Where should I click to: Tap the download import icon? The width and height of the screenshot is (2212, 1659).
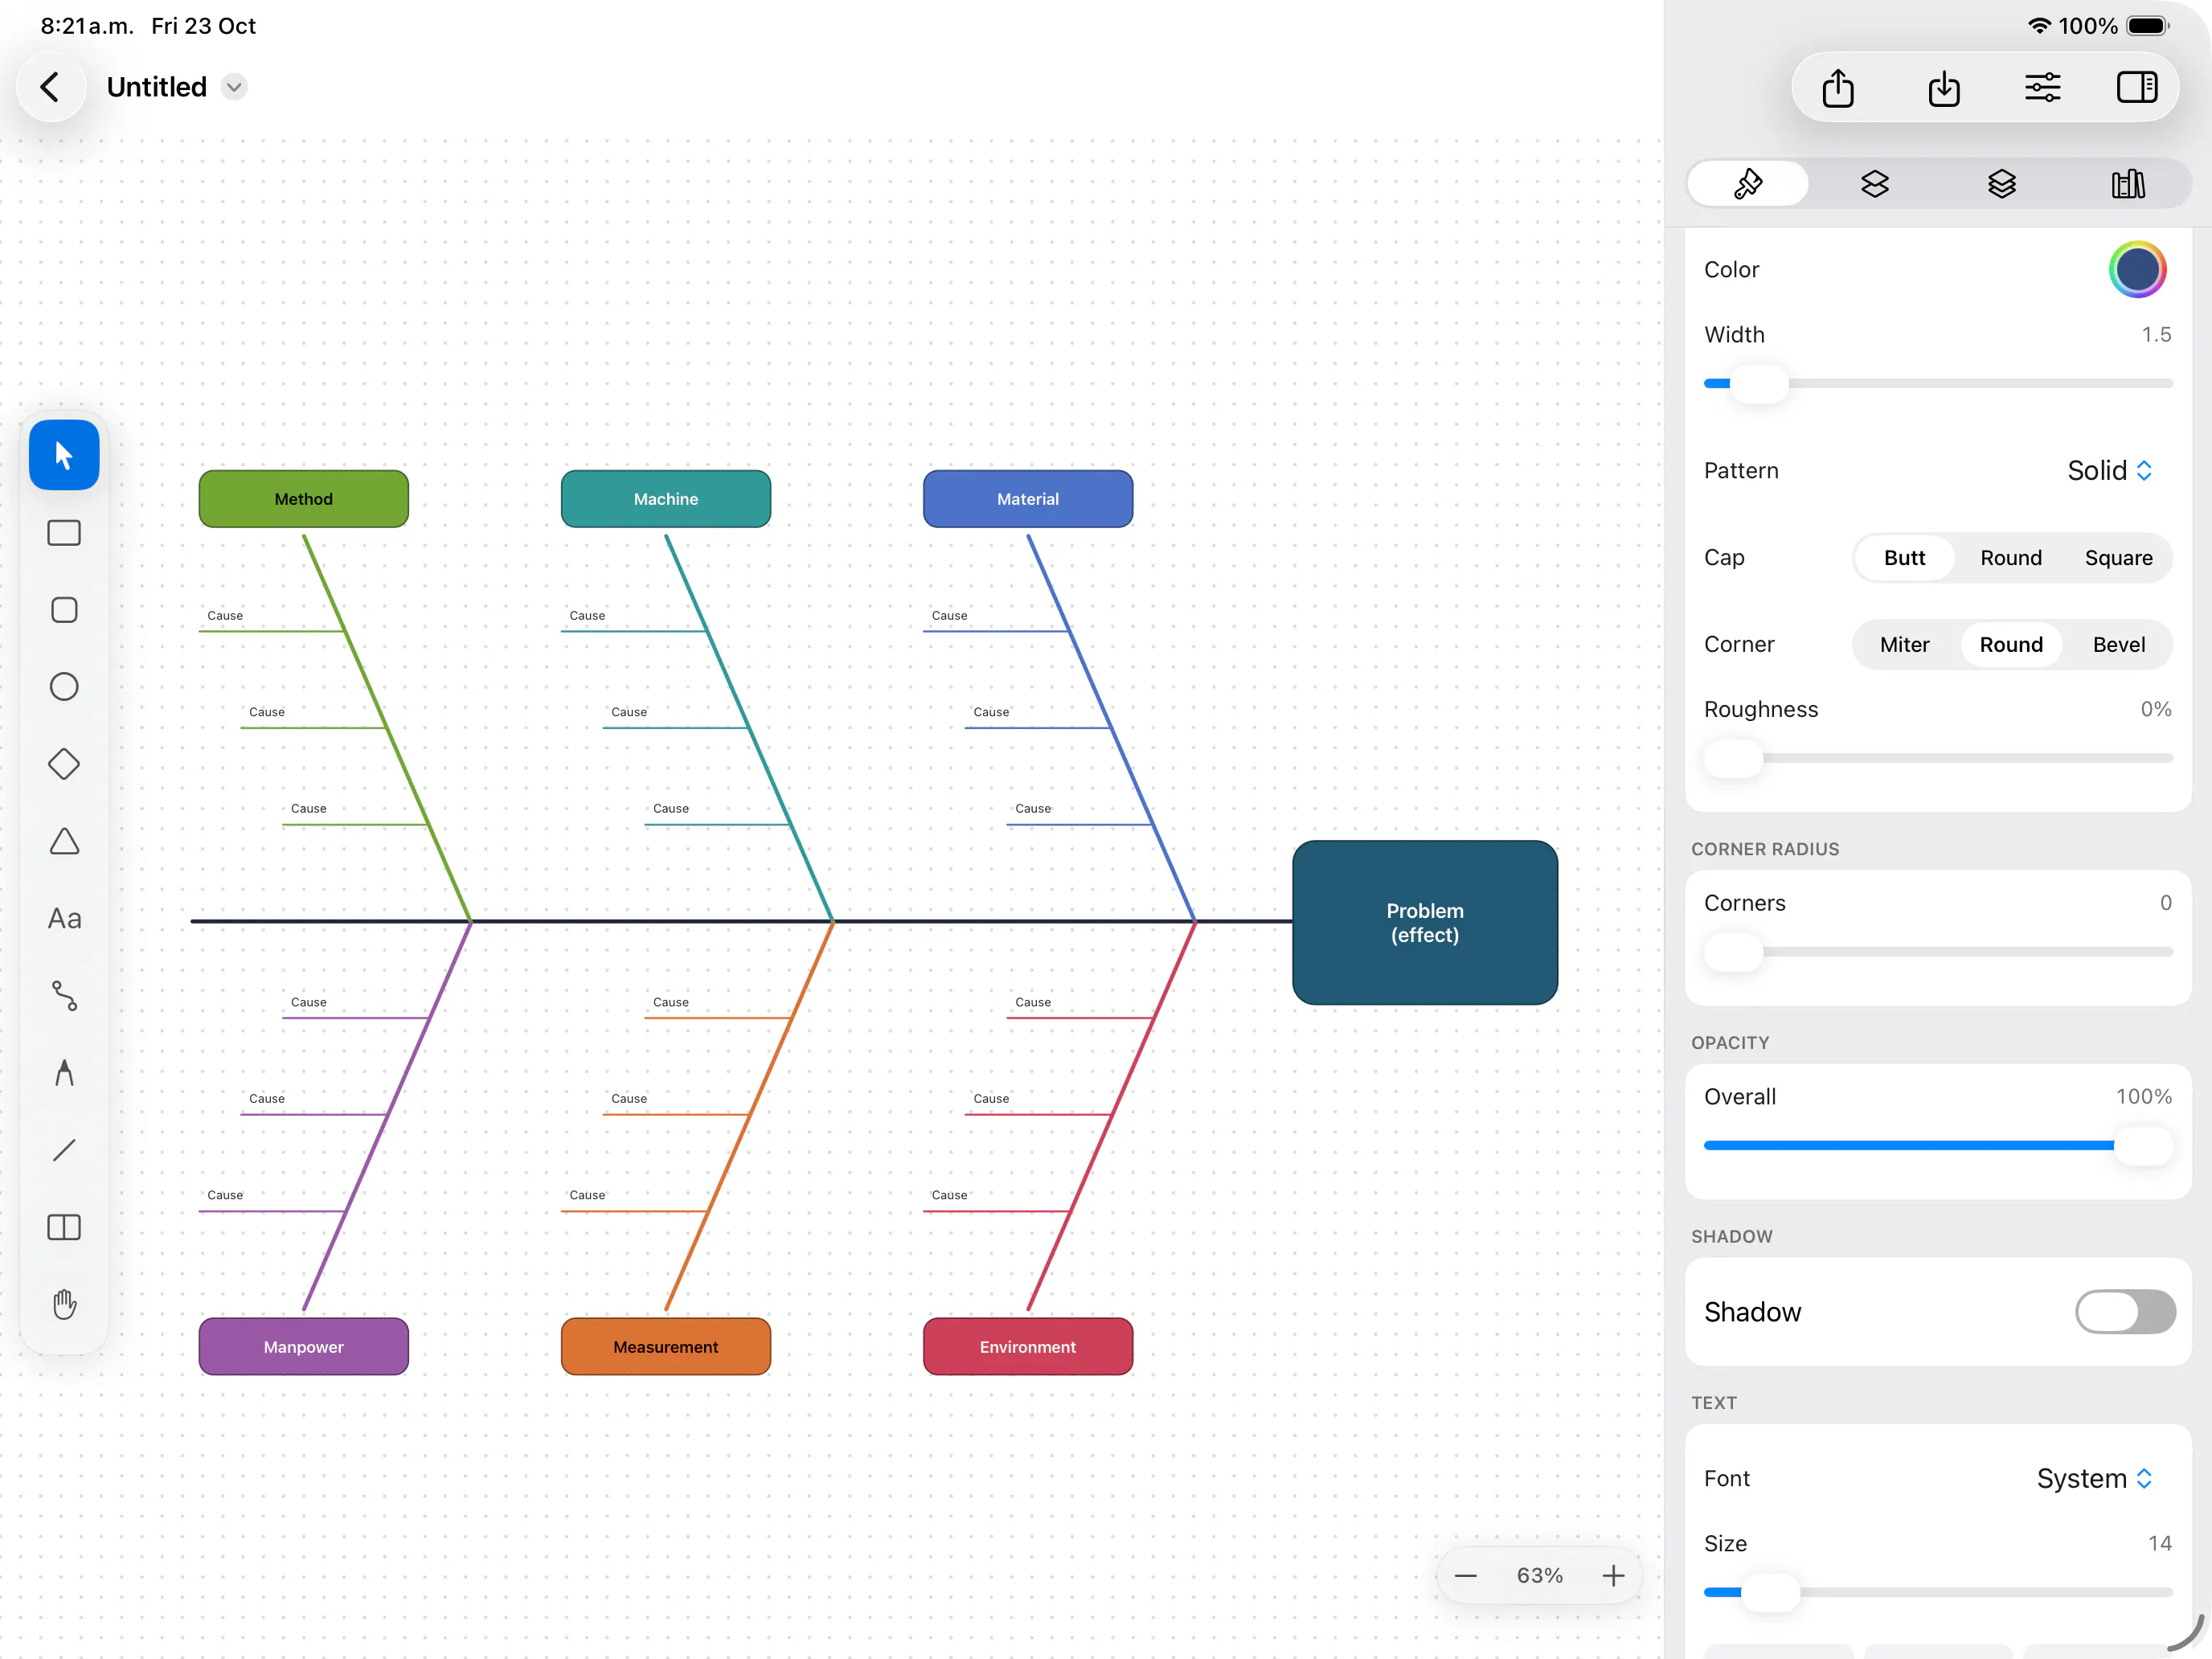pyautogui.click(x=1944, y=87)
